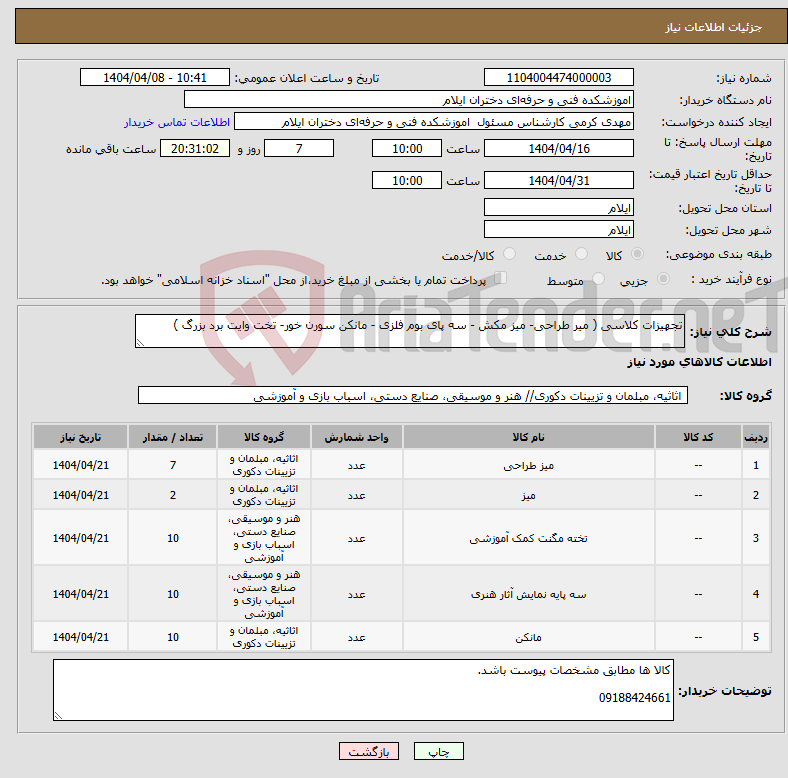Screen dimensions: 788x778
Task: Click the quantity 2 in row 2
Action: [172, 495]
